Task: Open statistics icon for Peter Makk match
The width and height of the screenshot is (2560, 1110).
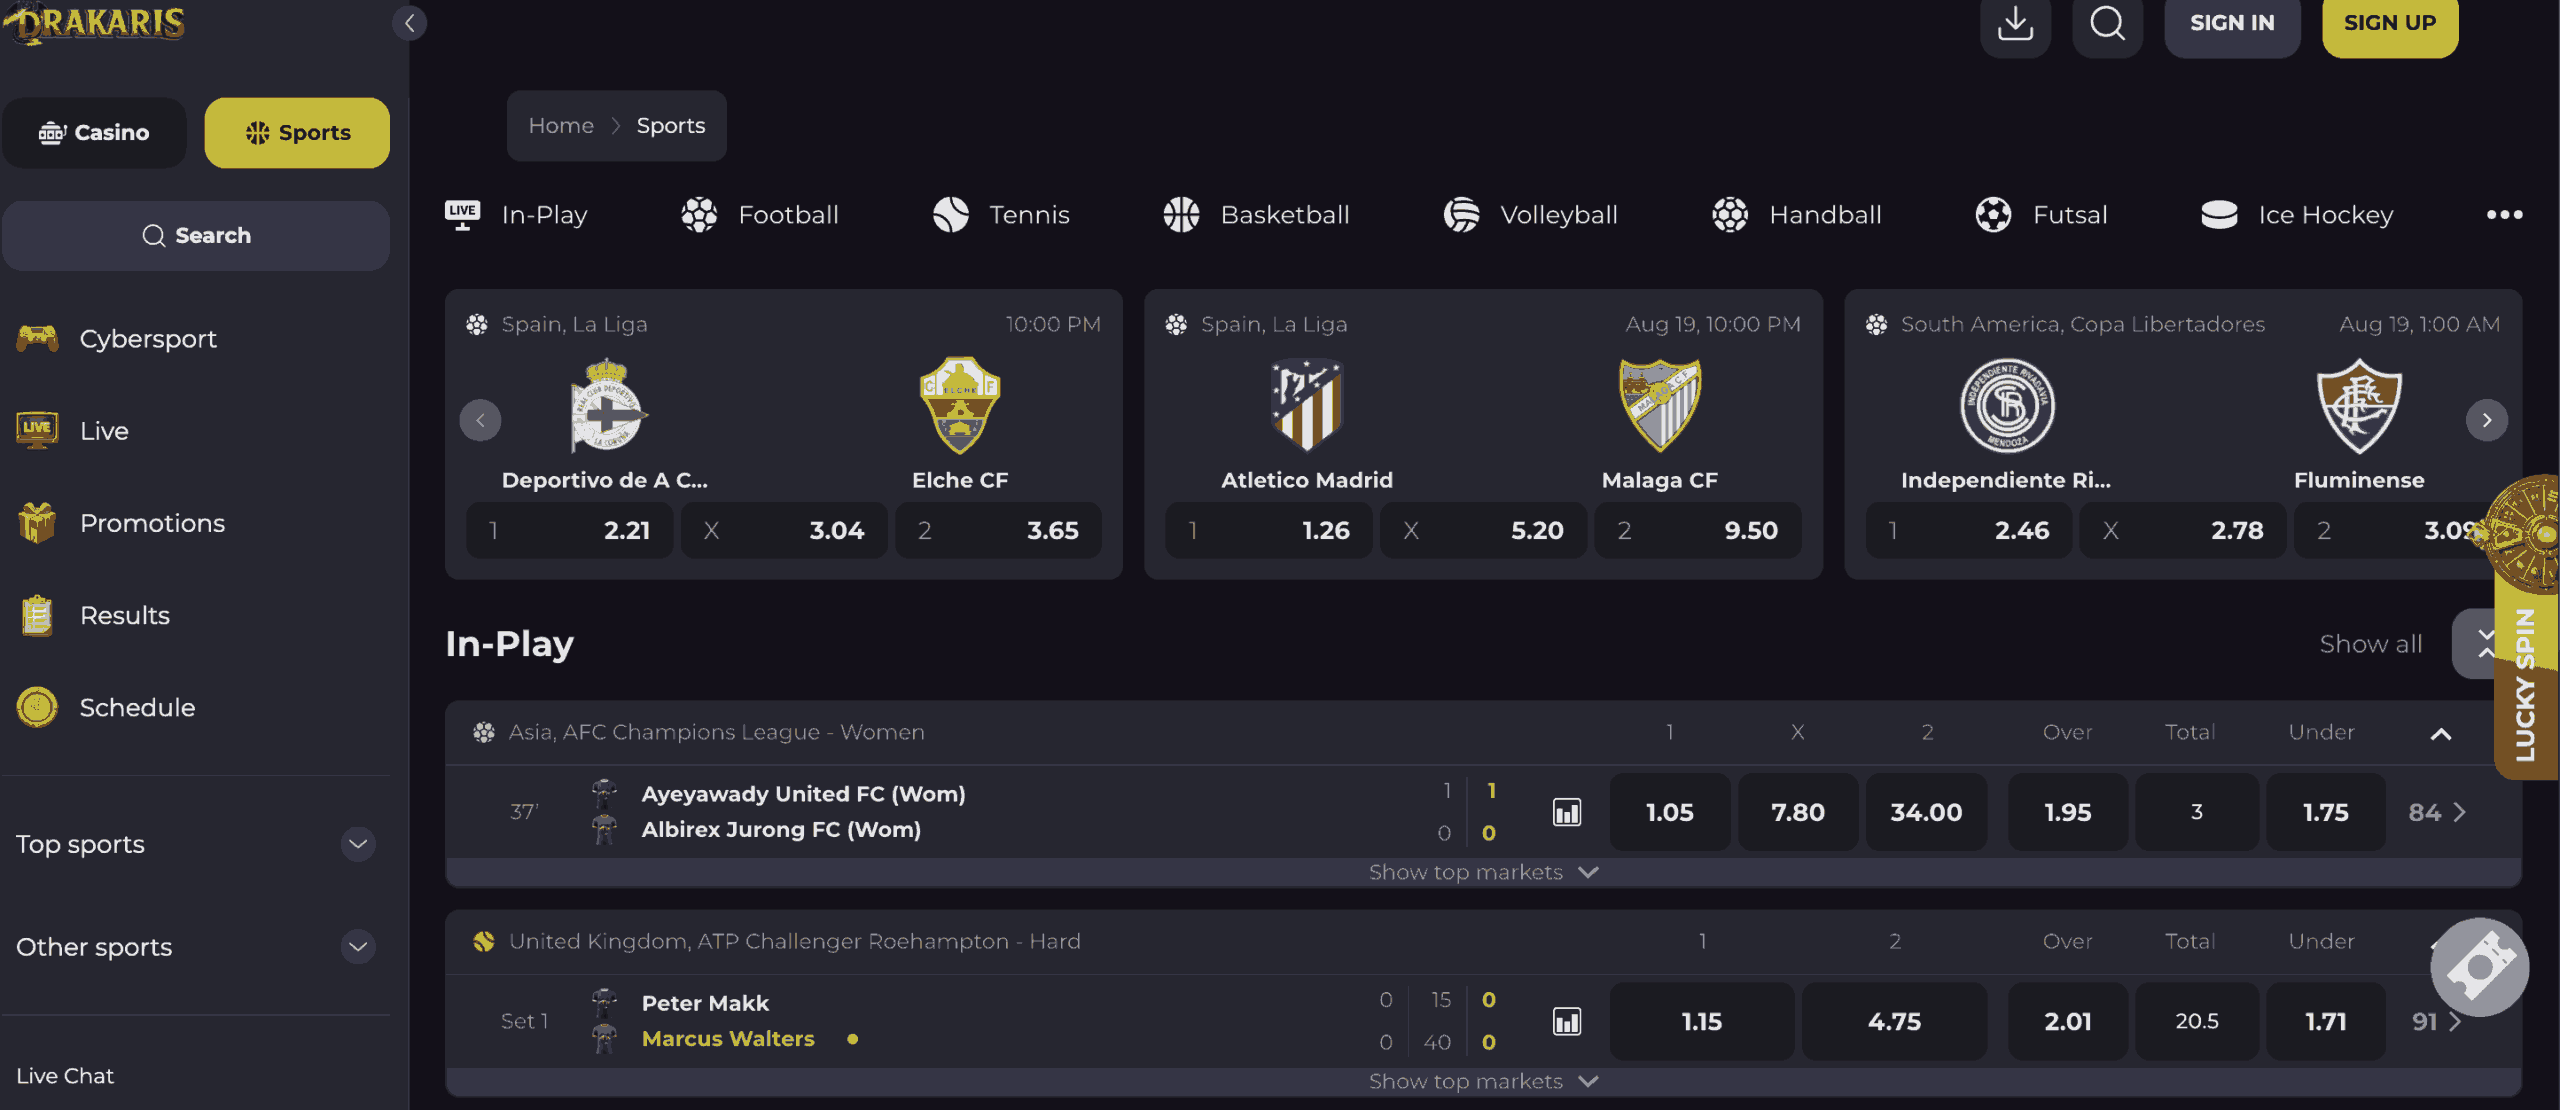Action: 1567,1021
